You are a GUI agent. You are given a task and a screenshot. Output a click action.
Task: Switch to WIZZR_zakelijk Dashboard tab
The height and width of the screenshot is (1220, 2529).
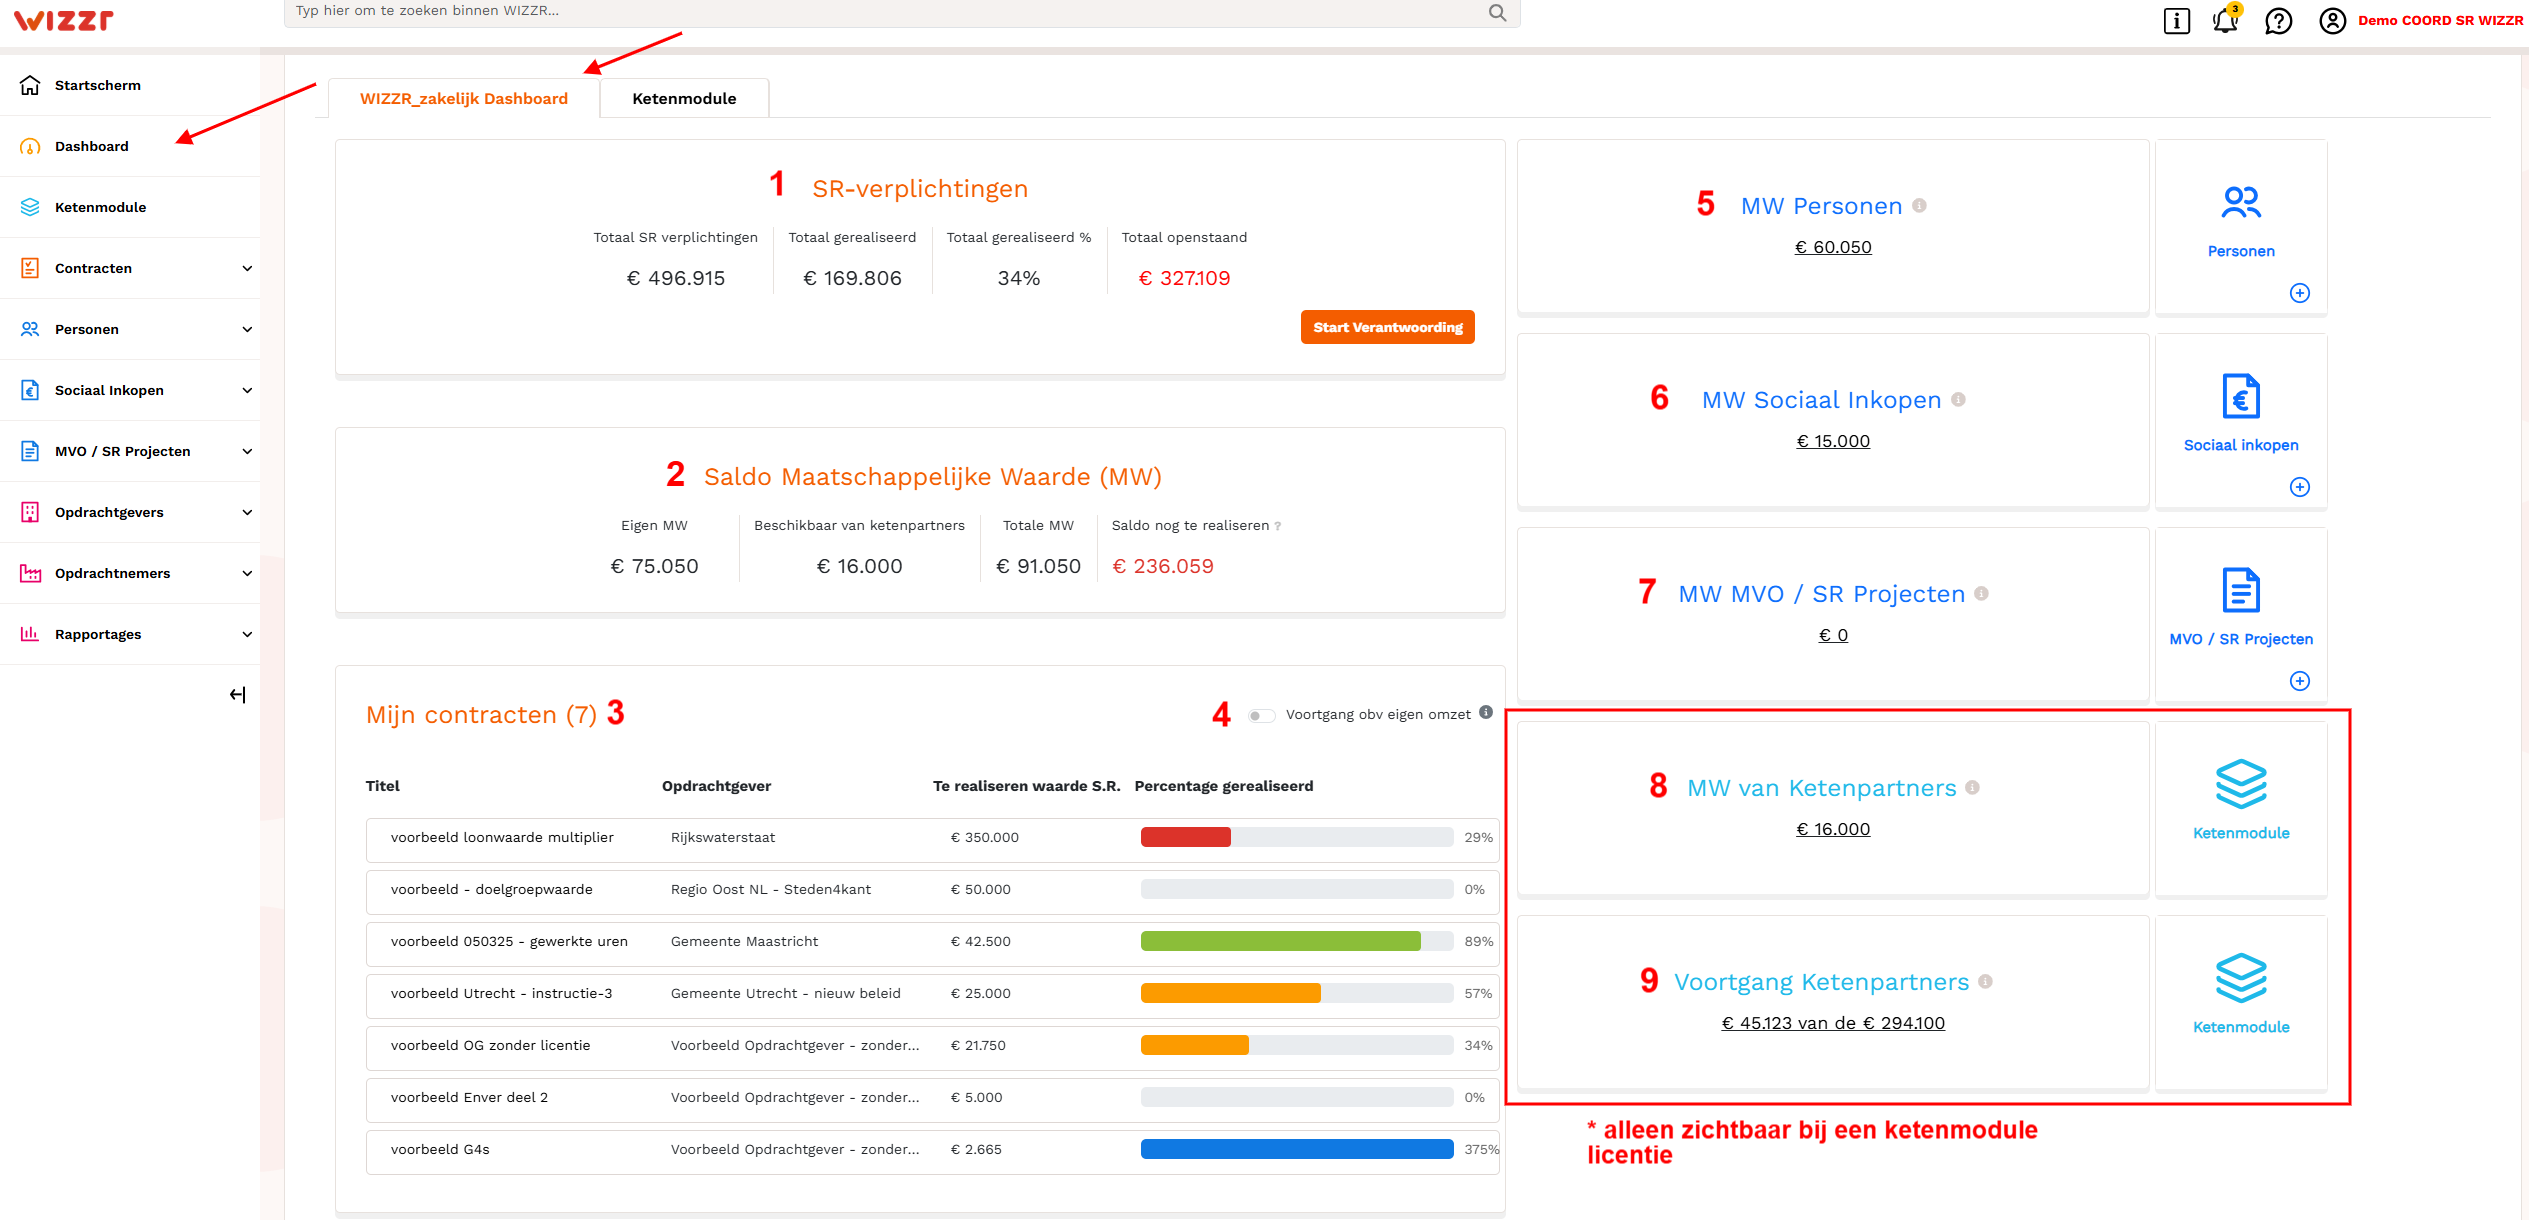[x=464, y=98]
